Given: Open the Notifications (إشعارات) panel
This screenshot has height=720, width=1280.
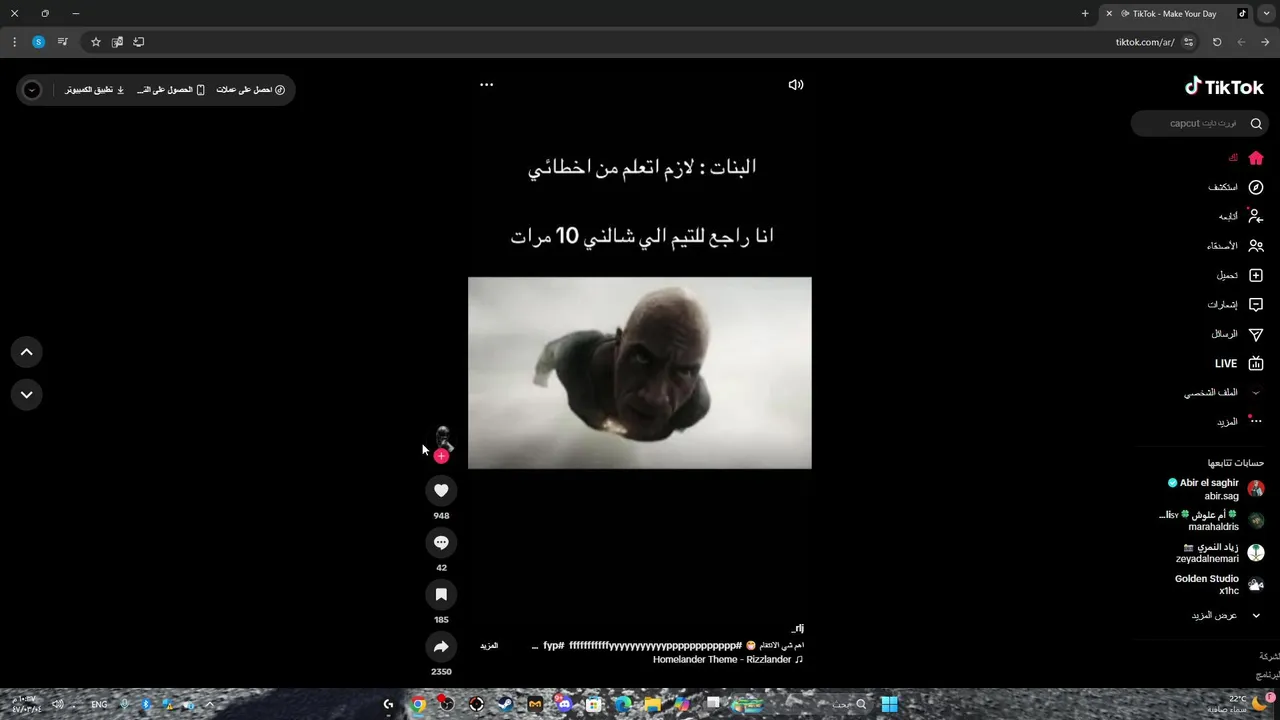Looking at the screenshot, I should pyautogui.click(x=1236, y=305).
